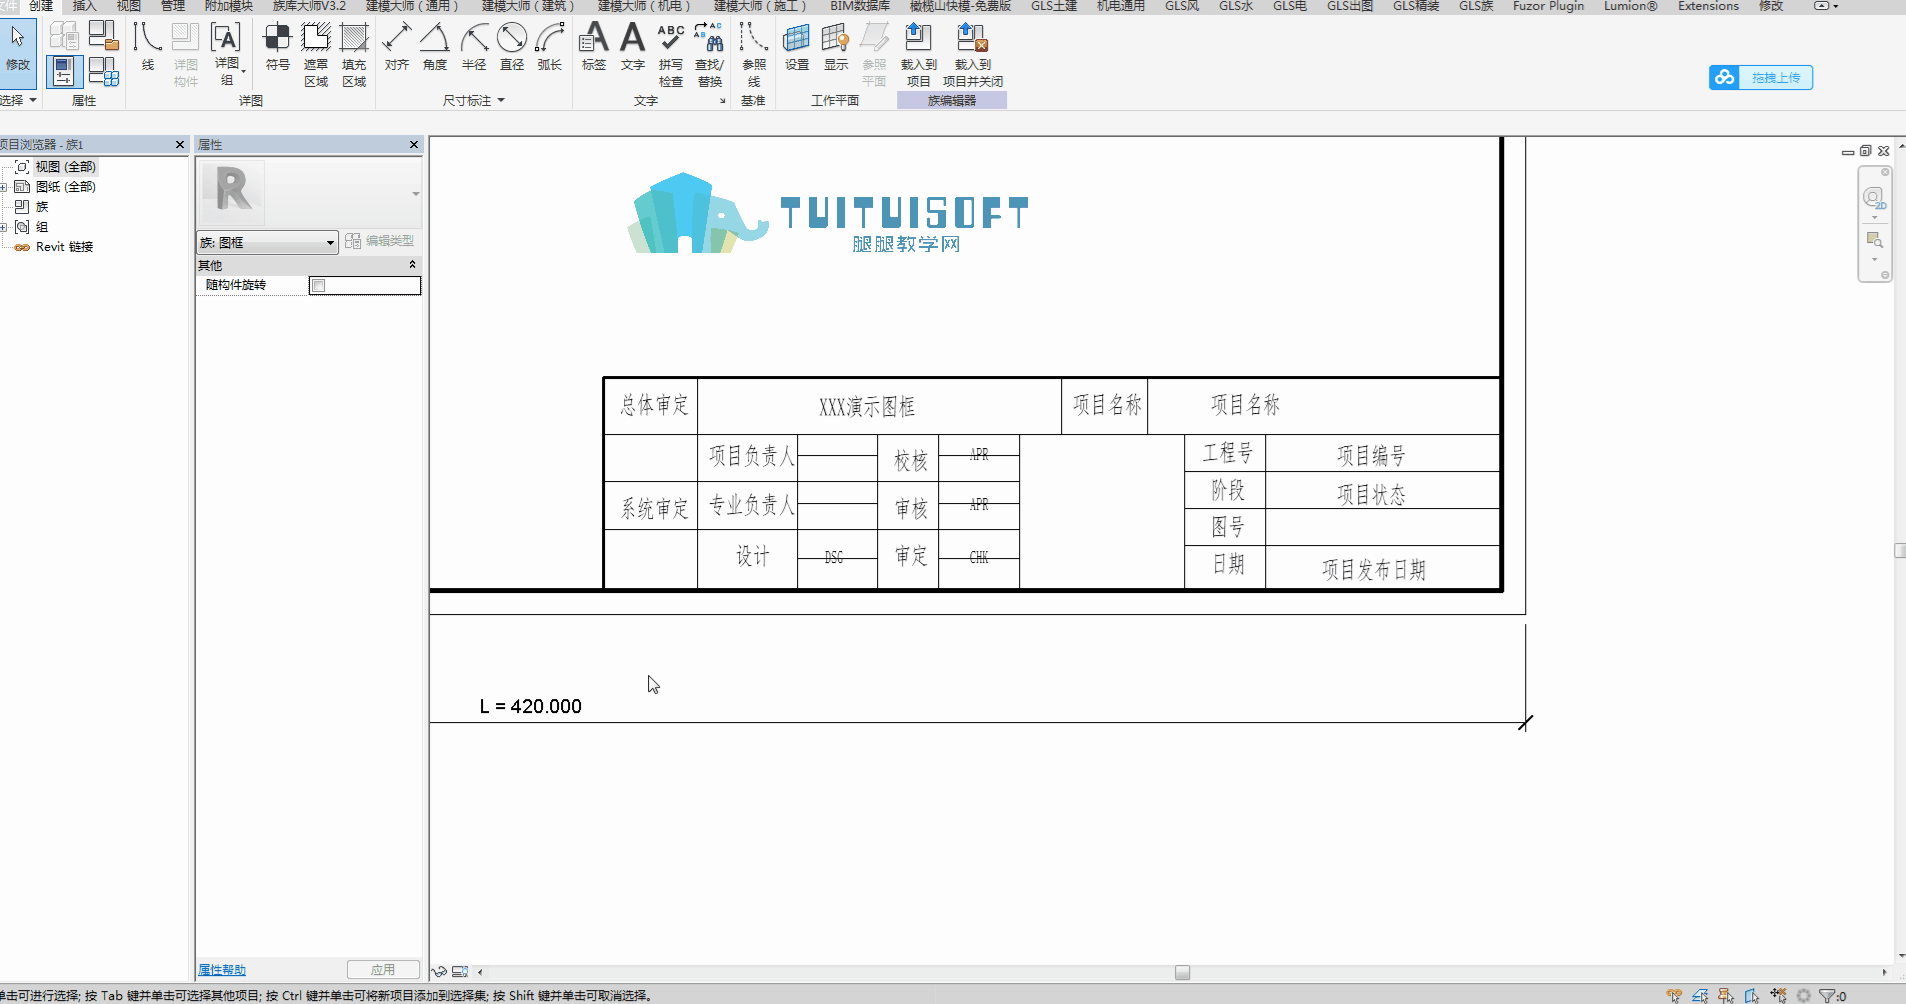Image resolution: width=1906 pixels, height=1004 pixels.
Task: Switch to the 插入 ribbon tab
Action: 84,6
